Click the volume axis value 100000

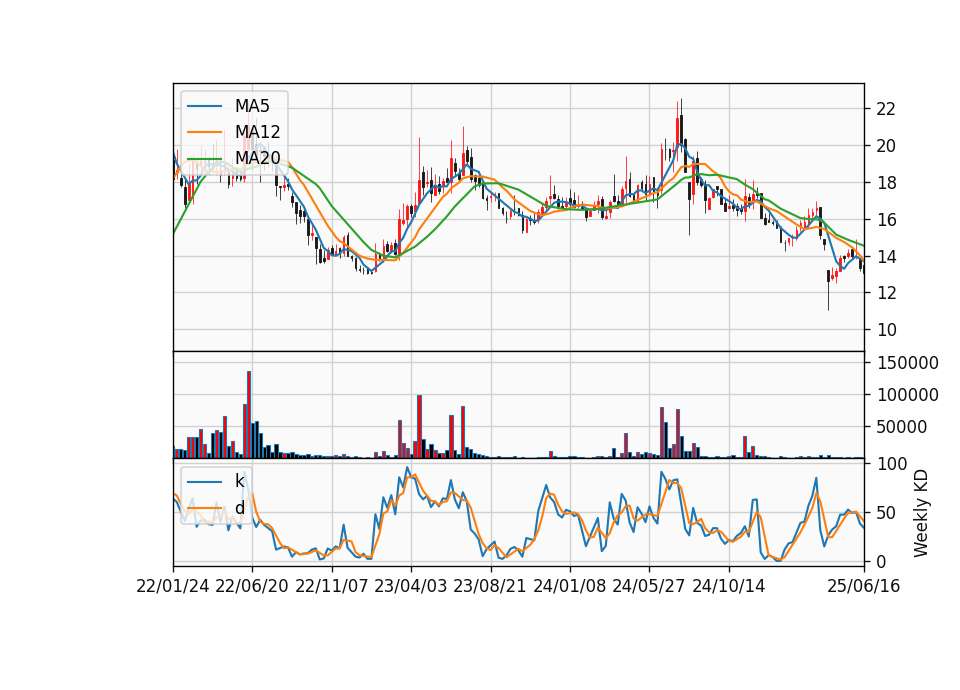(x=907, y=395)
